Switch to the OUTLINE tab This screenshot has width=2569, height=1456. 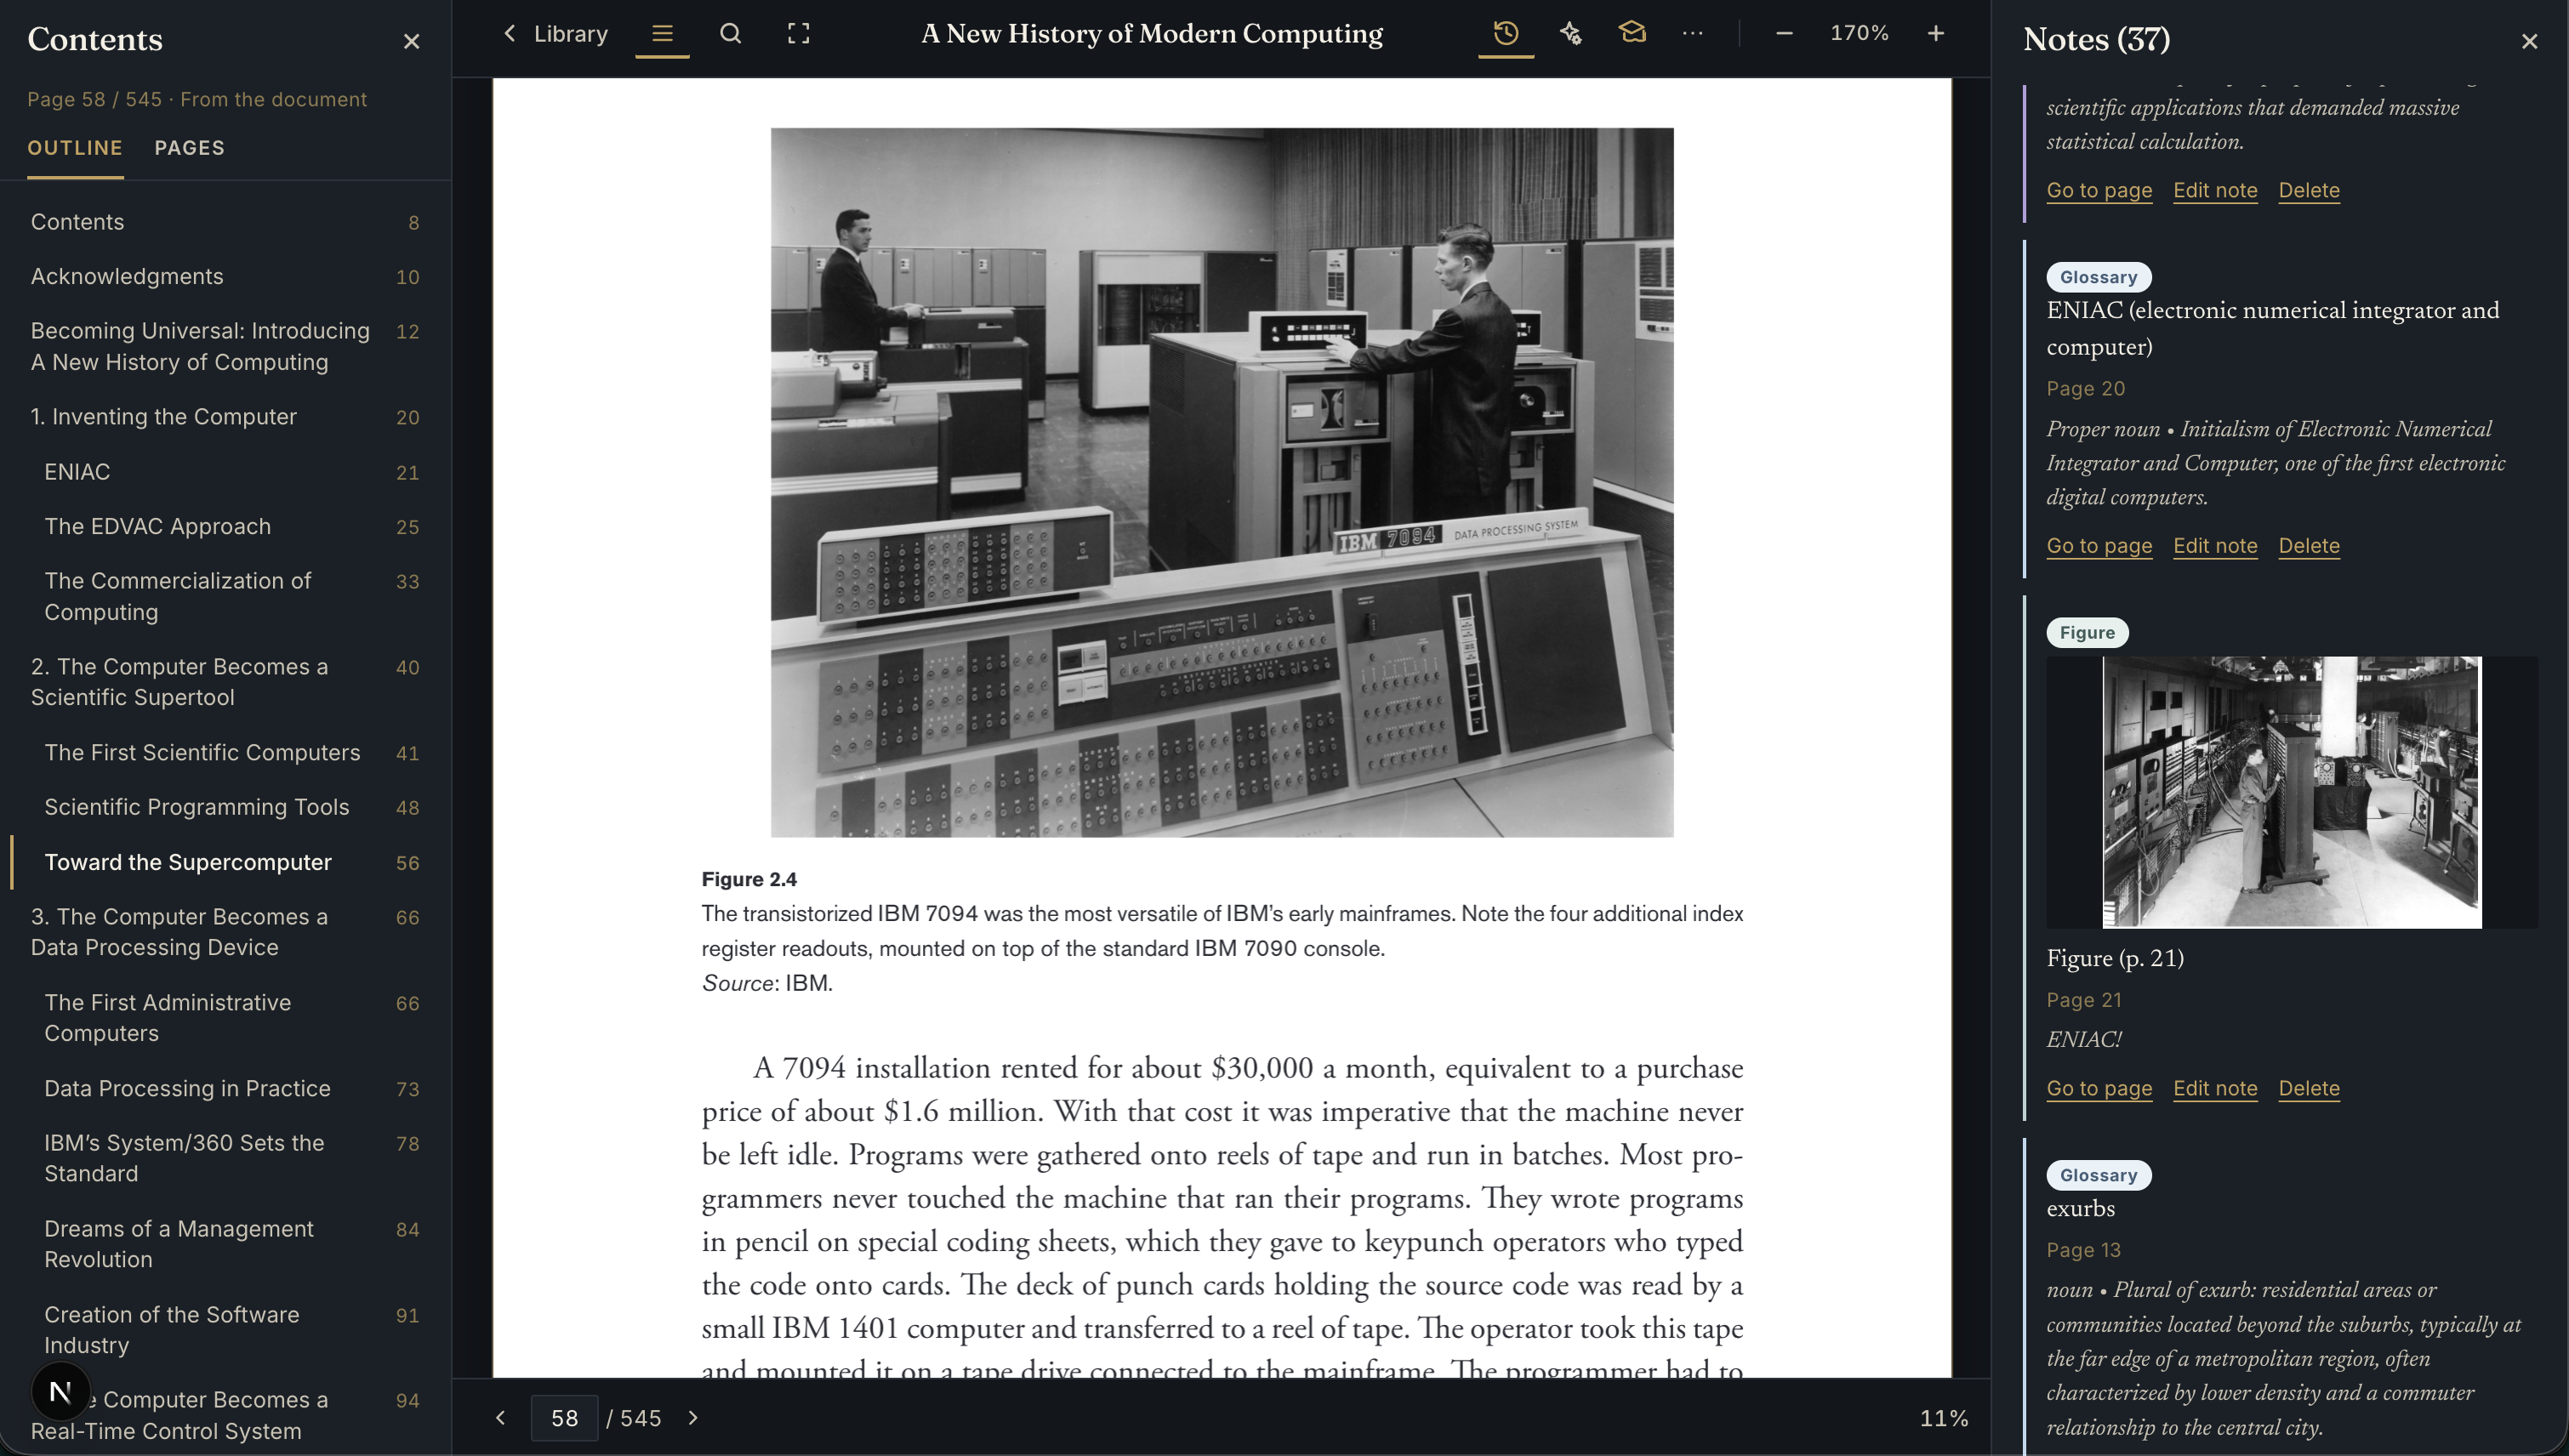pyautogui.click(x=75, y=148)
